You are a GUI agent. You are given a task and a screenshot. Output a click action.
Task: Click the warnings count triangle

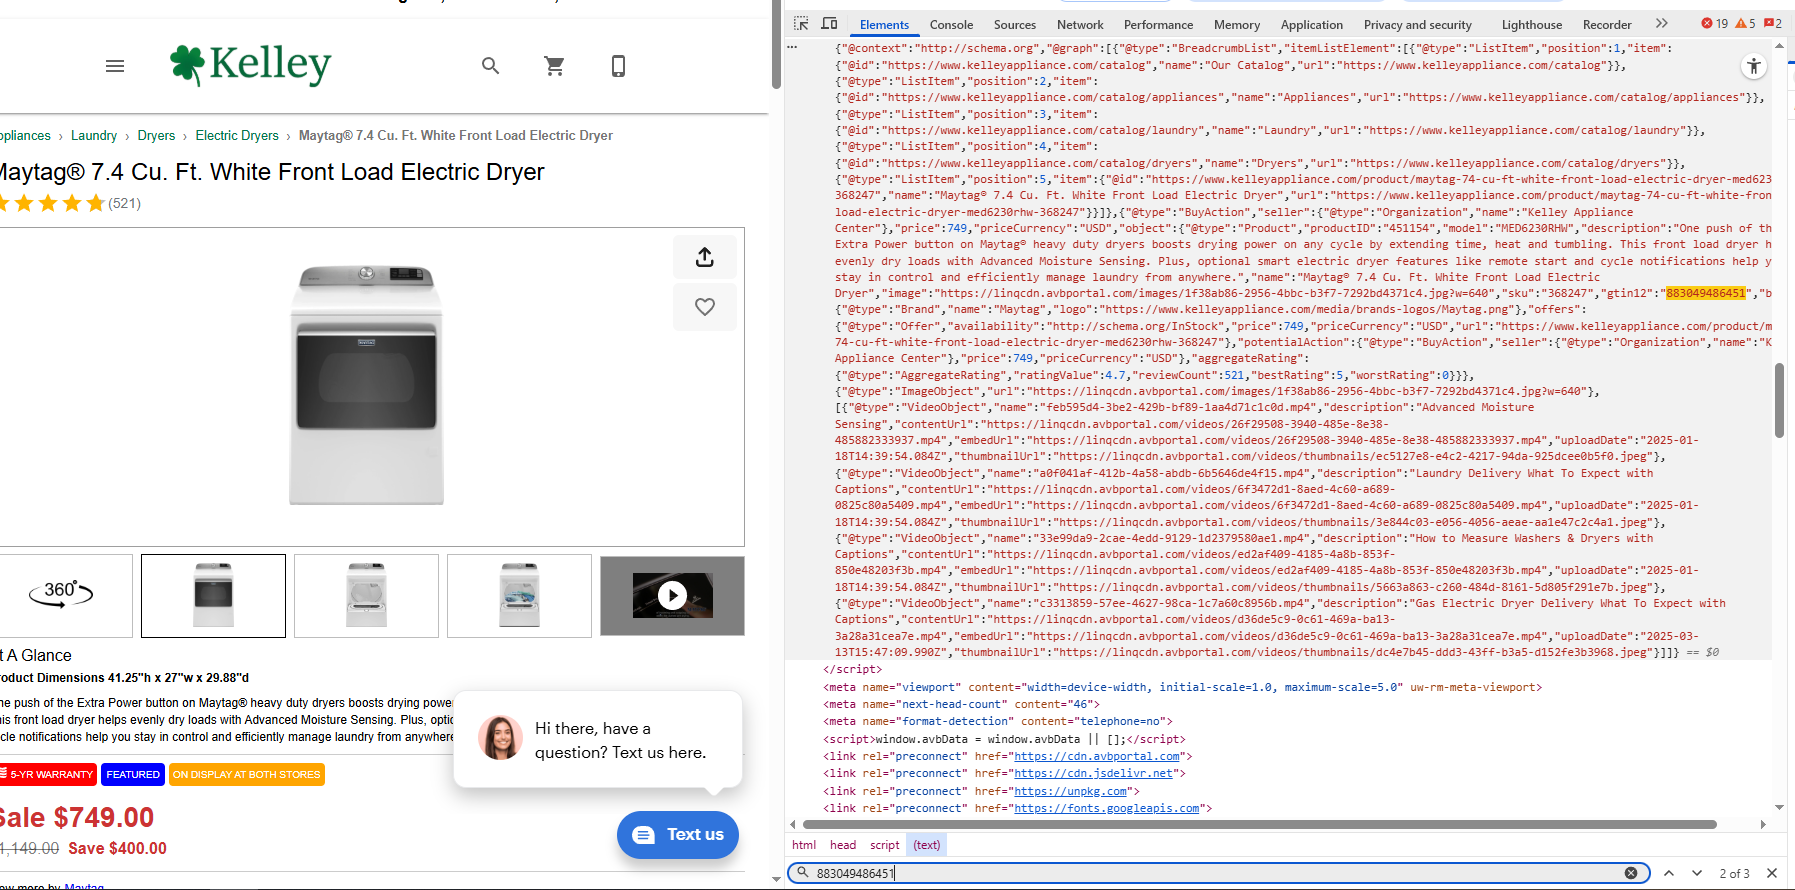tap(1745, 24)
